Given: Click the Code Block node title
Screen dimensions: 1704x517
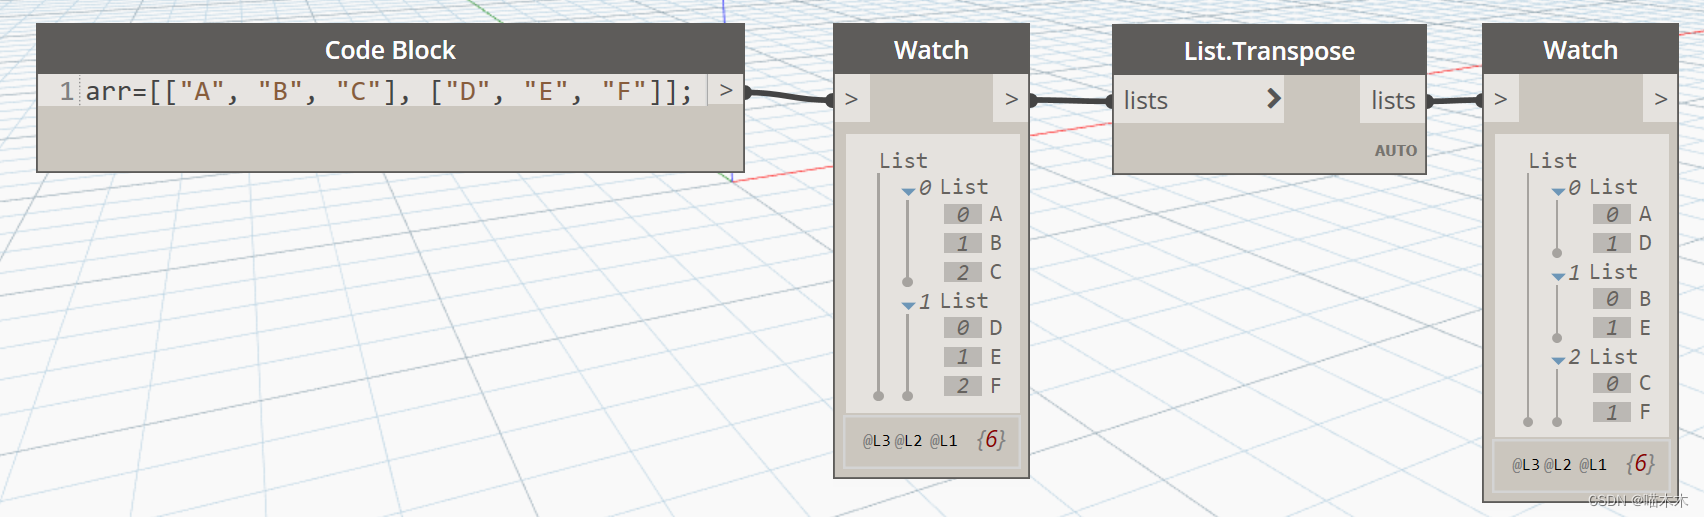Looking at the screenshot, I should pos(390,50).
